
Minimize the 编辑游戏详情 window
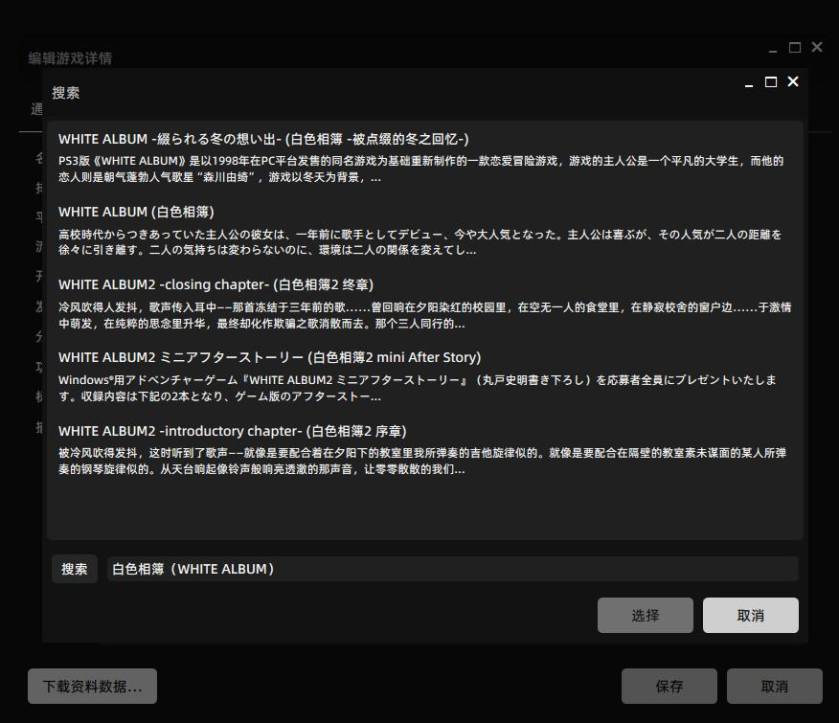coord(773,50)
